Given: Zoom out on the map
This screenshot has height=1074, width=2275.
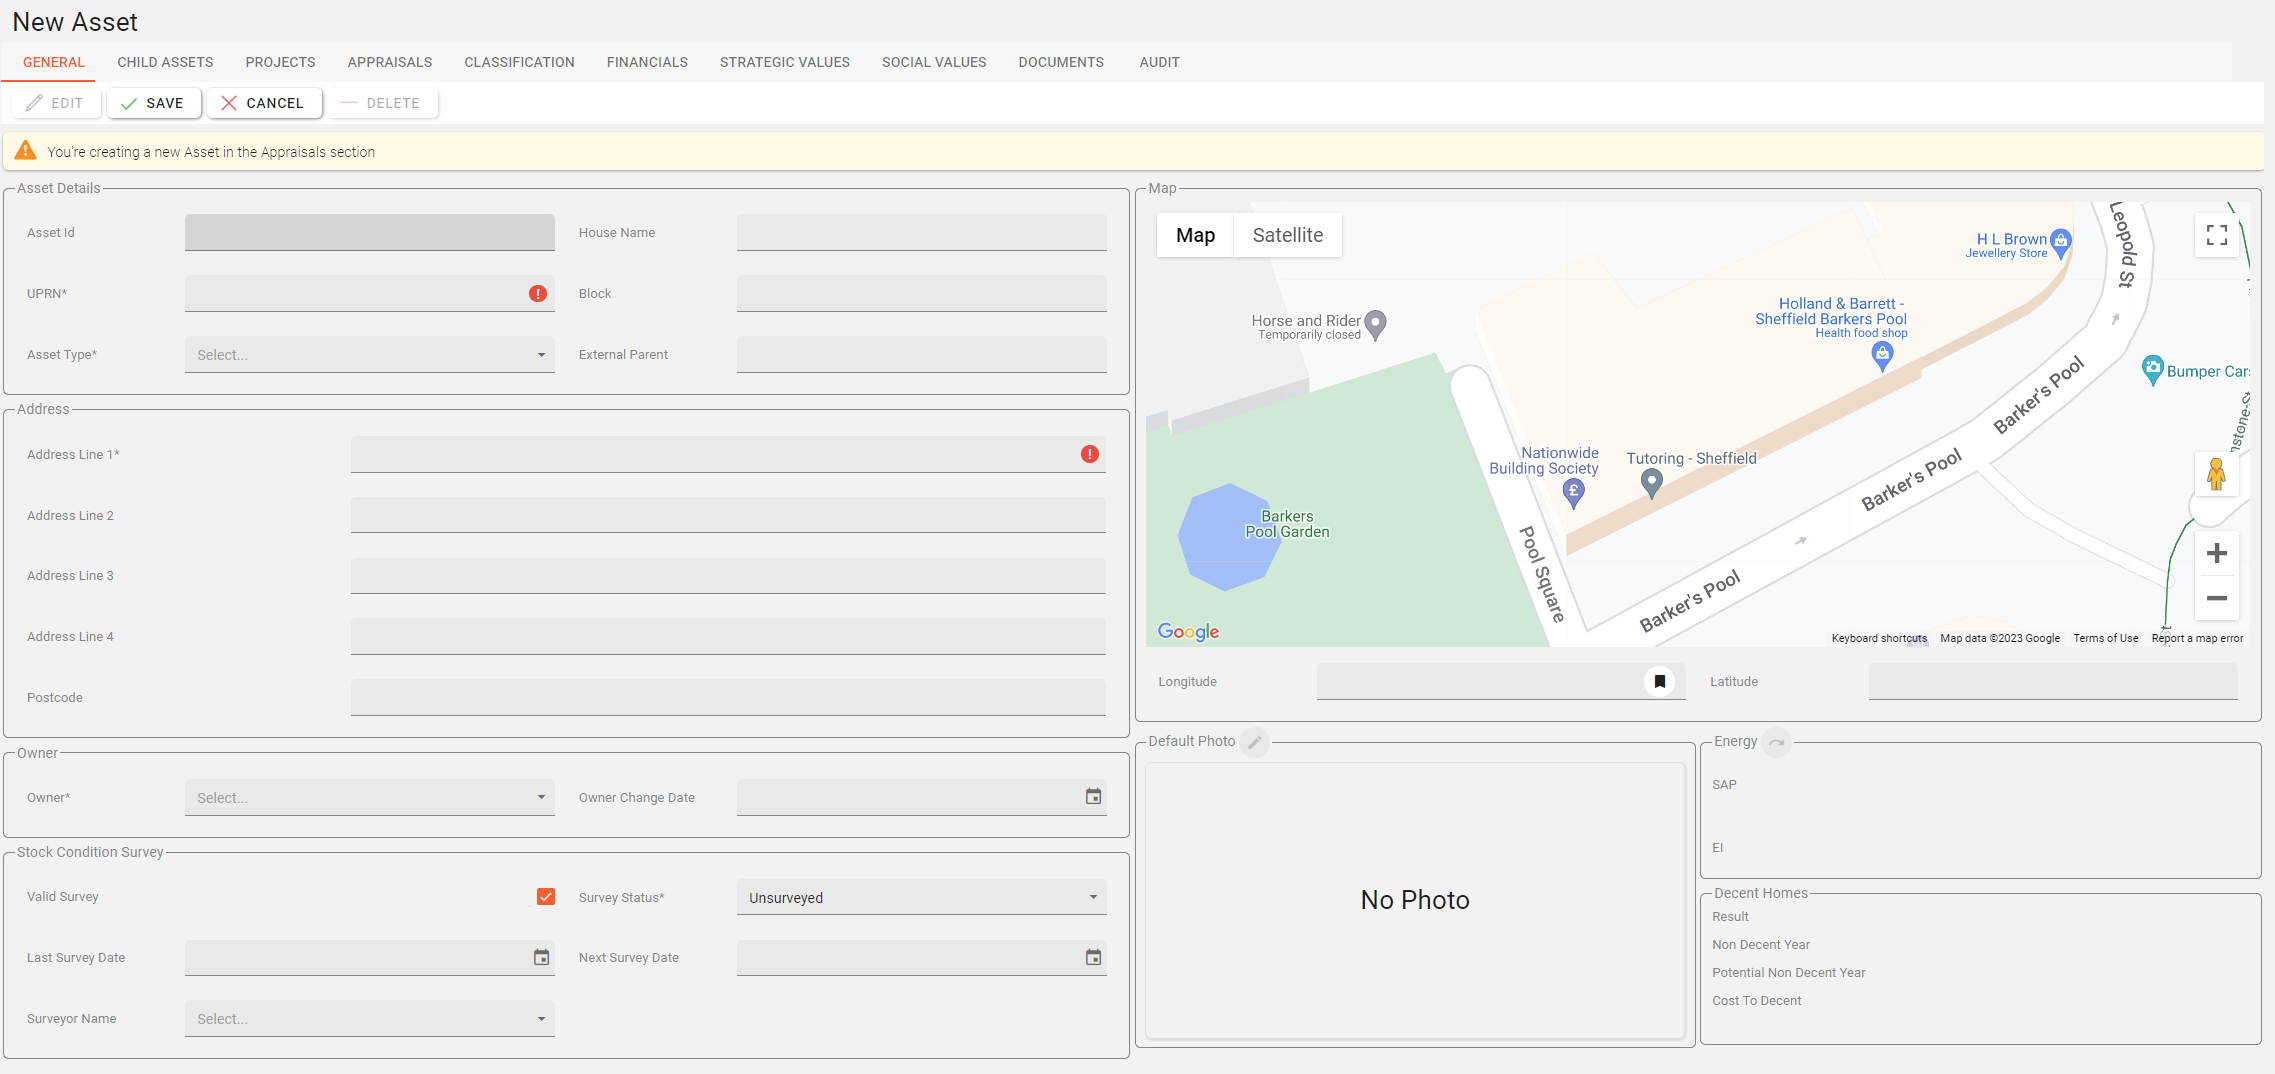Looking at the screenshot, I should click(x=2216, y=598).
